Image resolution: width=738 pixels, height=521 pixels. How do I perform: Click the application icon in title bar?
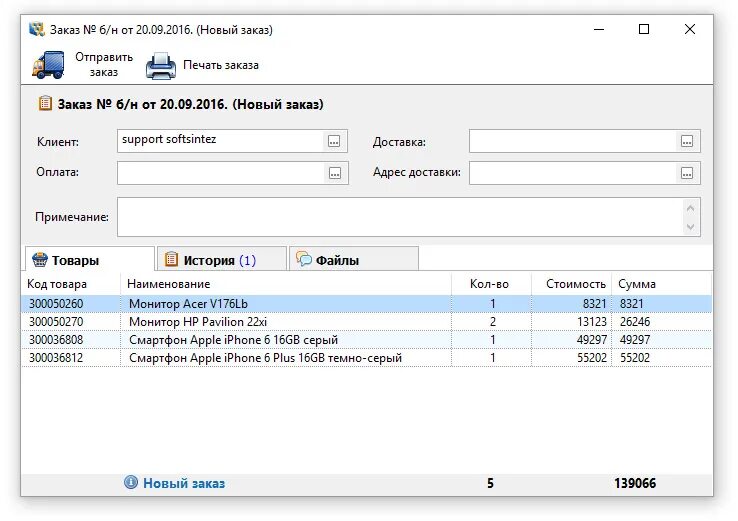point(37,29)
